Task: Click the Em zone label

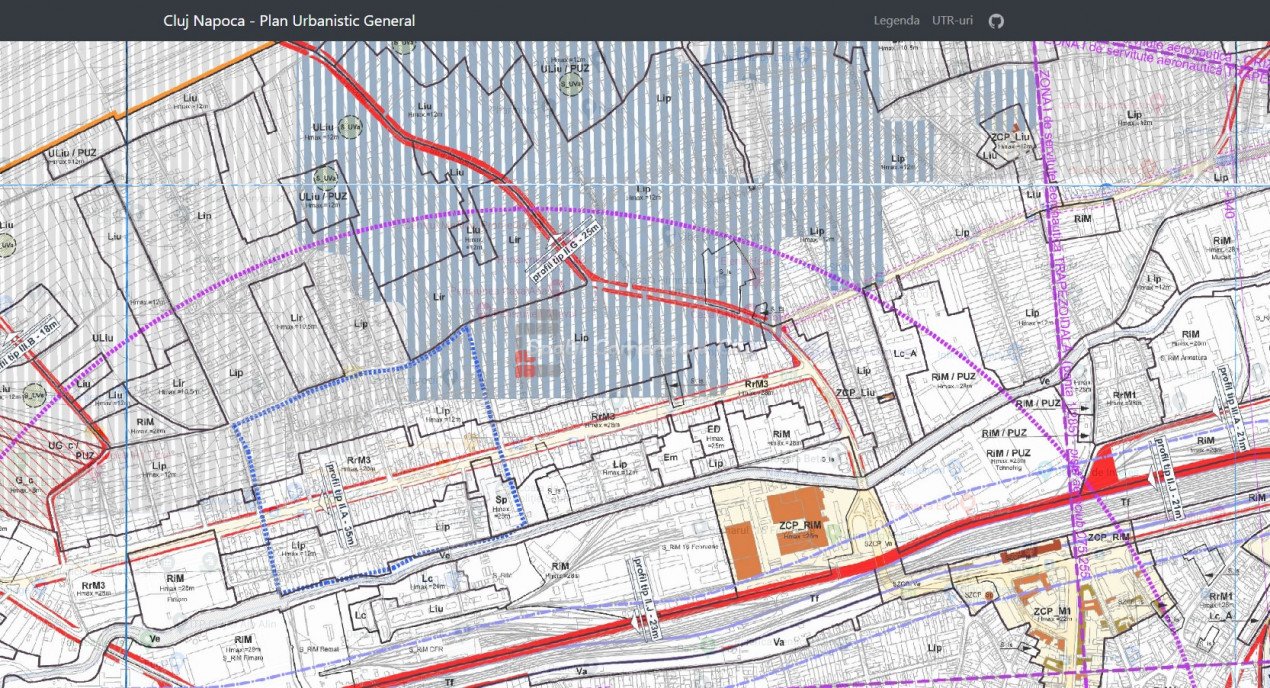Action: [671, 456]
